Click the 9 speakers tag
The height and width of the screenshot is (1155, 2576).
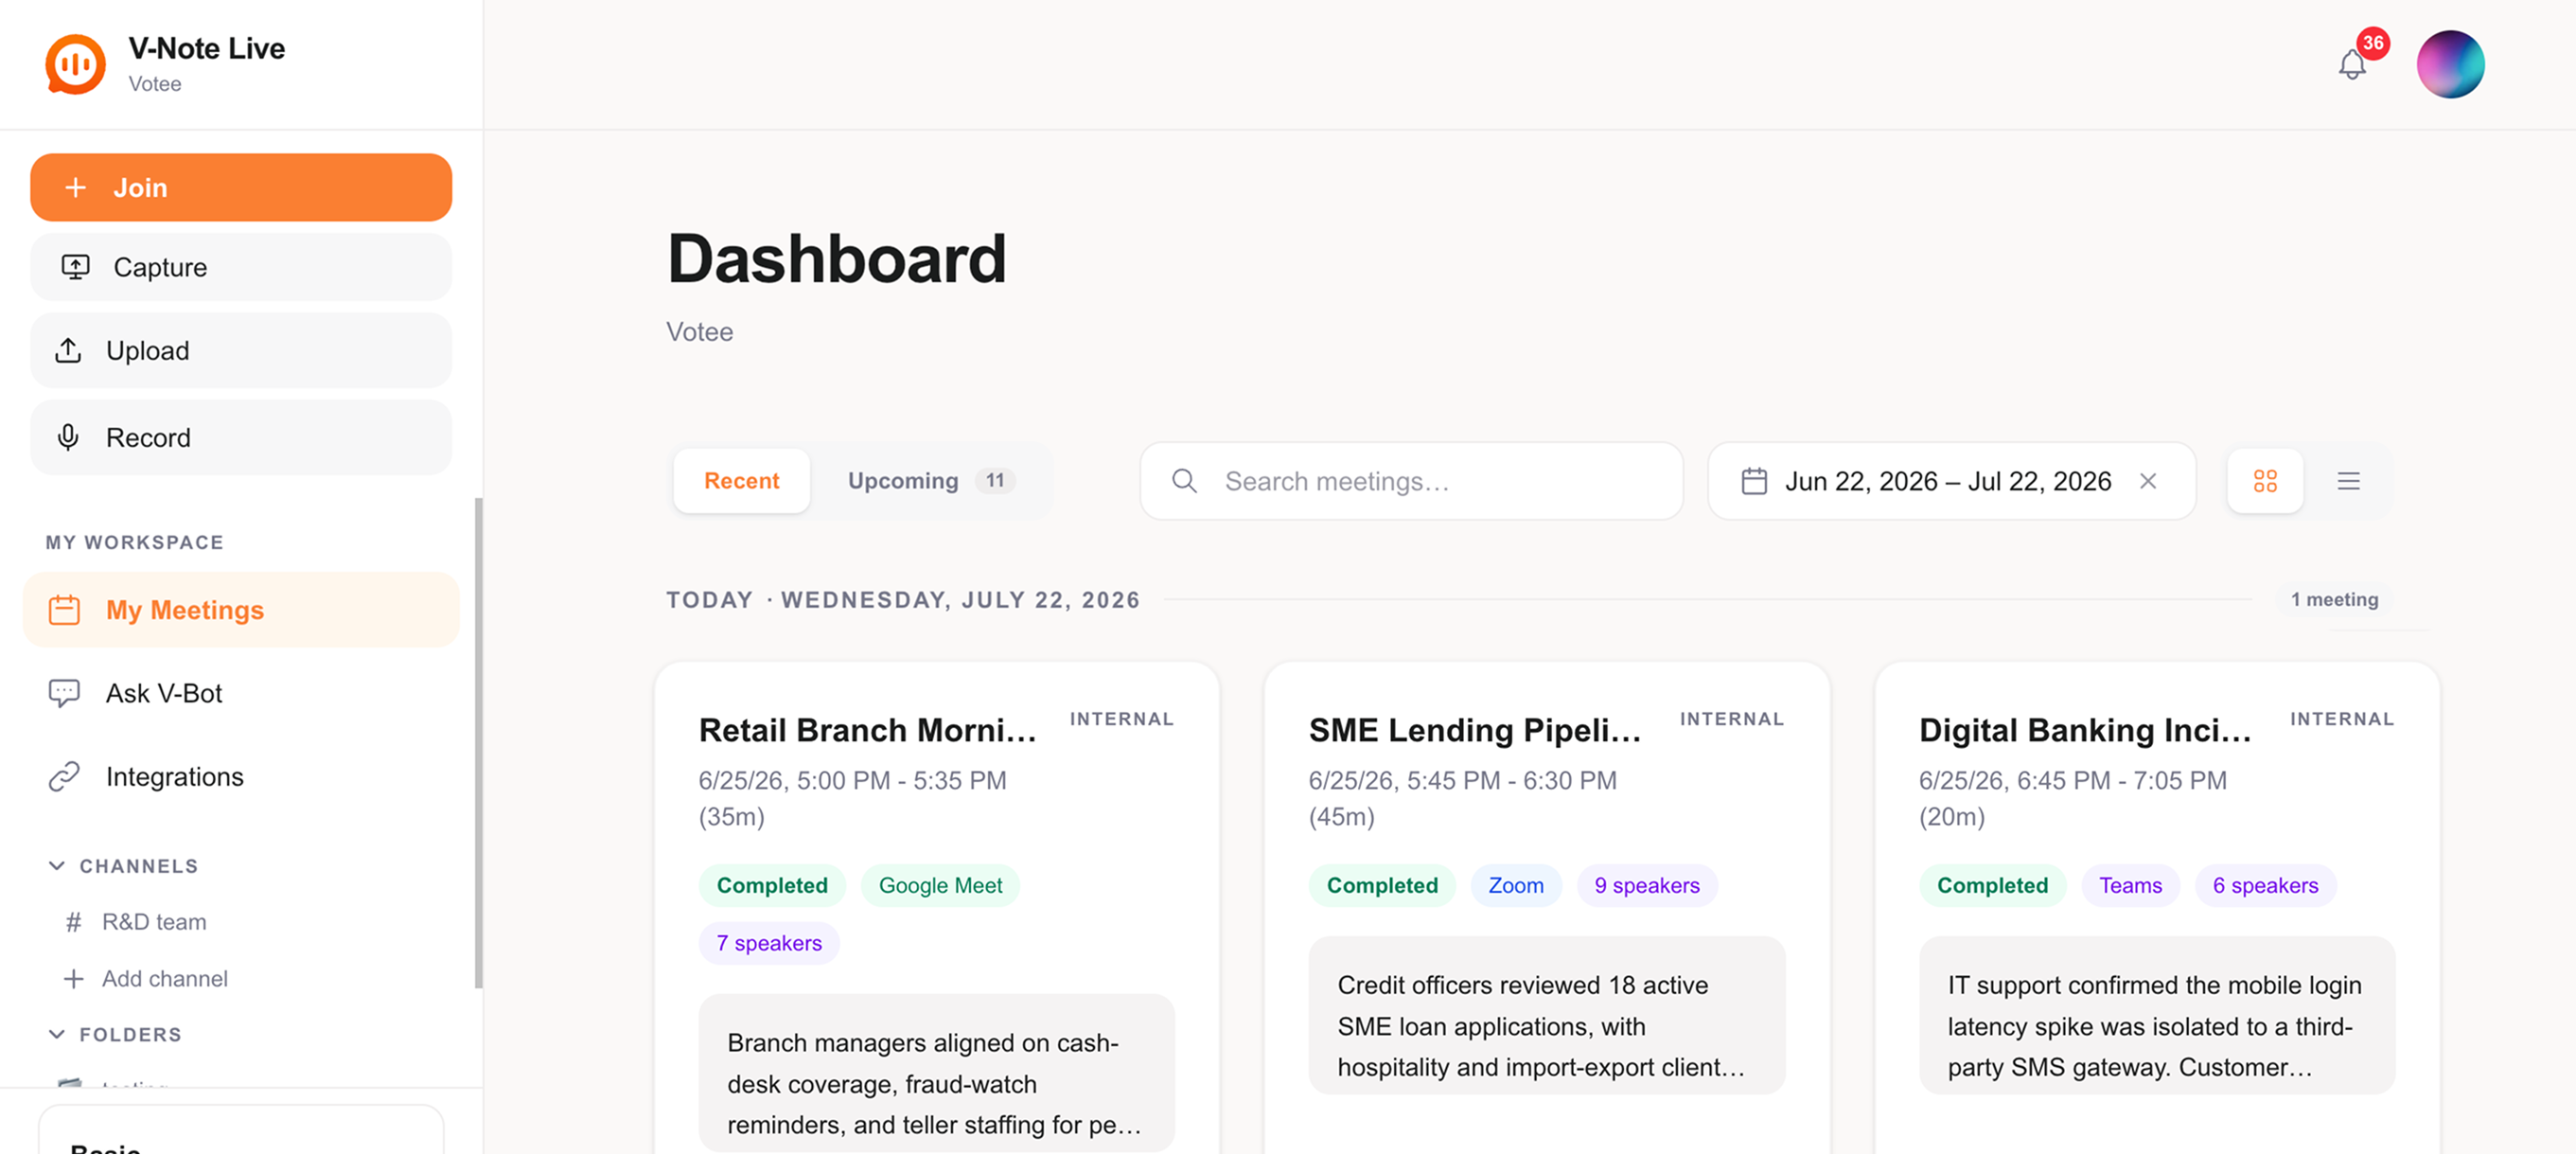click(x=1646, y=885)
